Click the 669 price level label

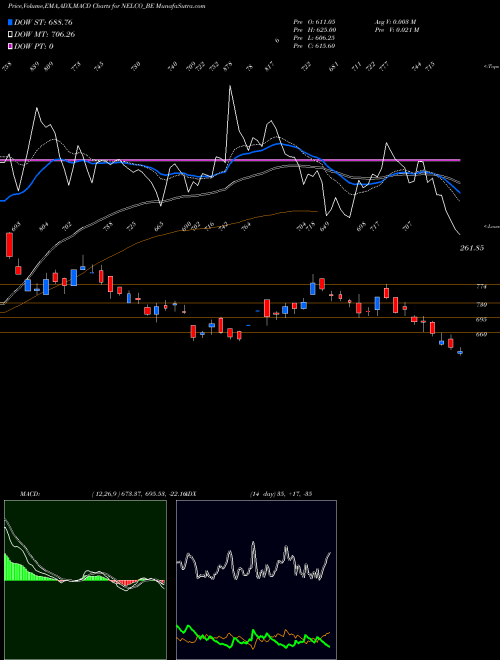pyautogui.click(x=481, y=334)
